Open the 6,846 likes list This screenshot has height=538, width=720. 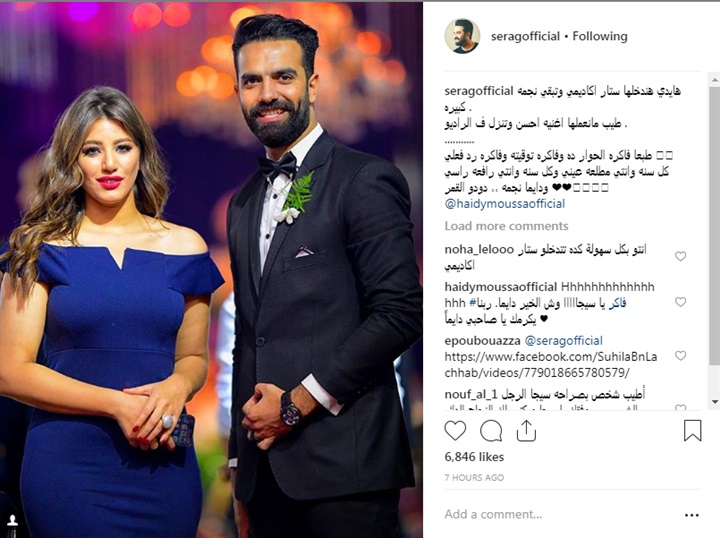point(474,457)
